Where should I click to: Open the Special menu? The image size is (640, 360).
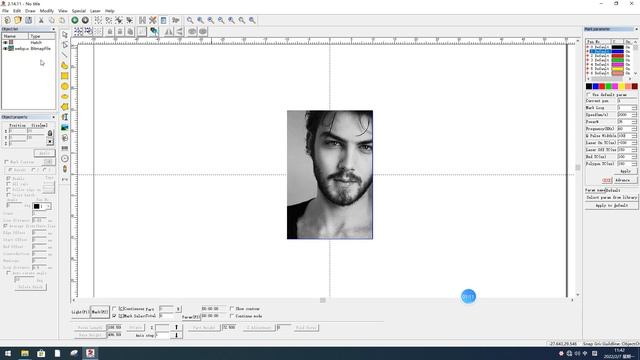coord(79,11)
